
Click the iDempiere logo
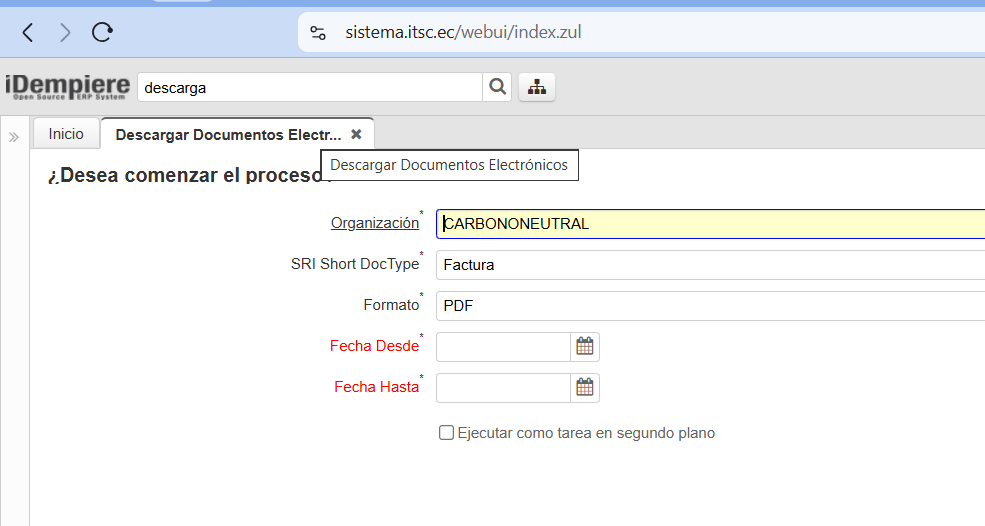tap(68, 87)
